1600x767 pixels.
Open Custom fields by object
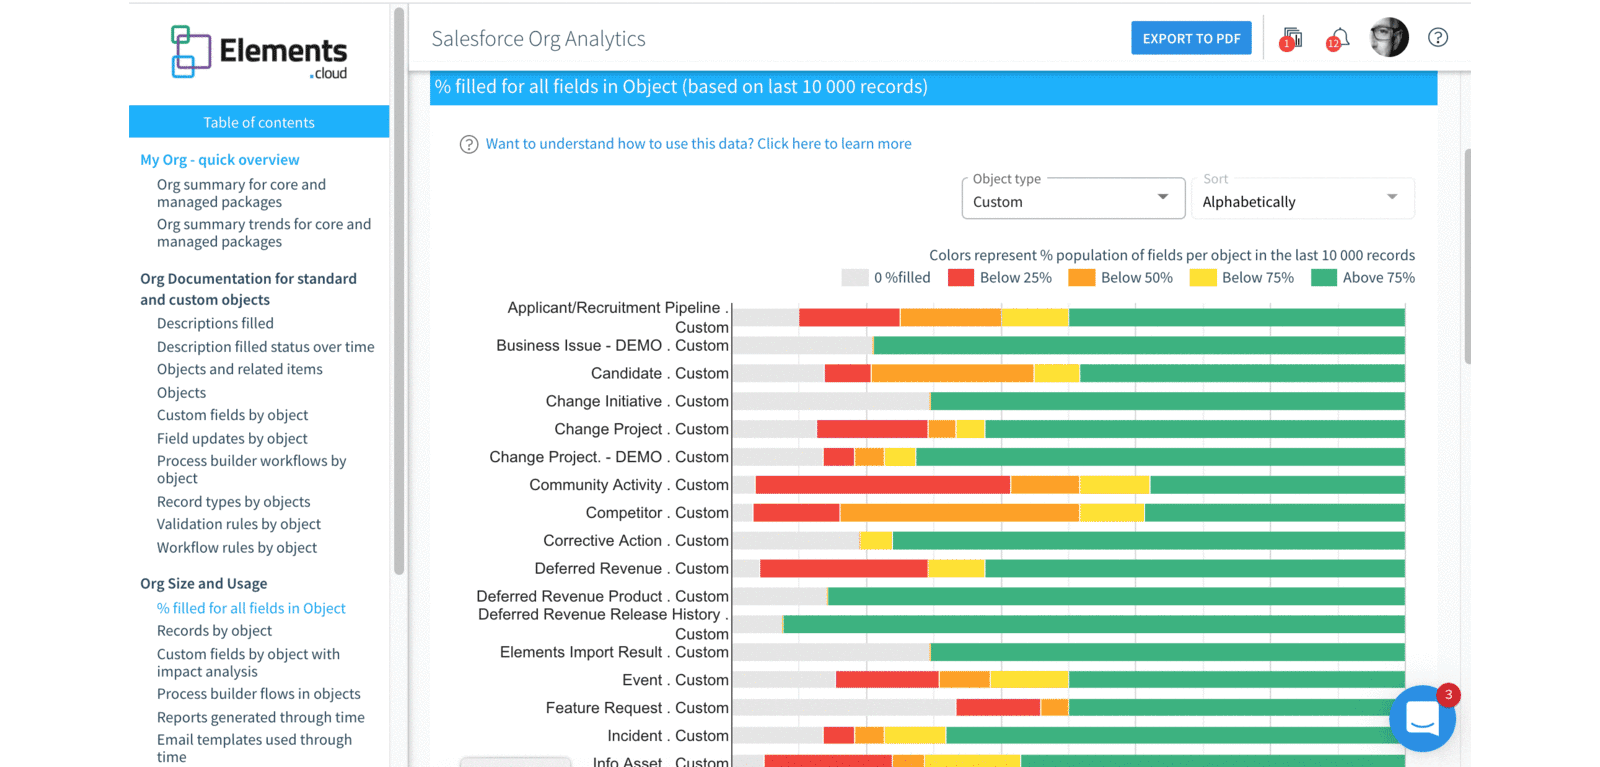(232, 416)
